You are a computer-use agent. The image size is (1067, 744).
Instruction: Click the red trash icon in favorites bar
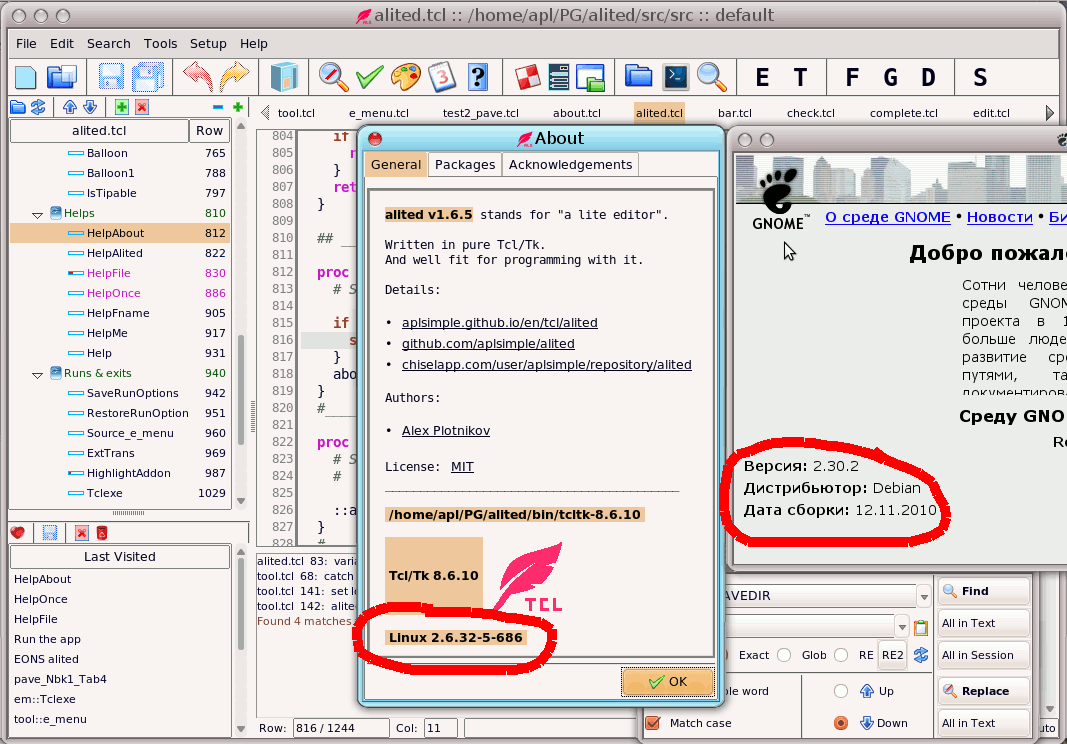tap(101, 533)
